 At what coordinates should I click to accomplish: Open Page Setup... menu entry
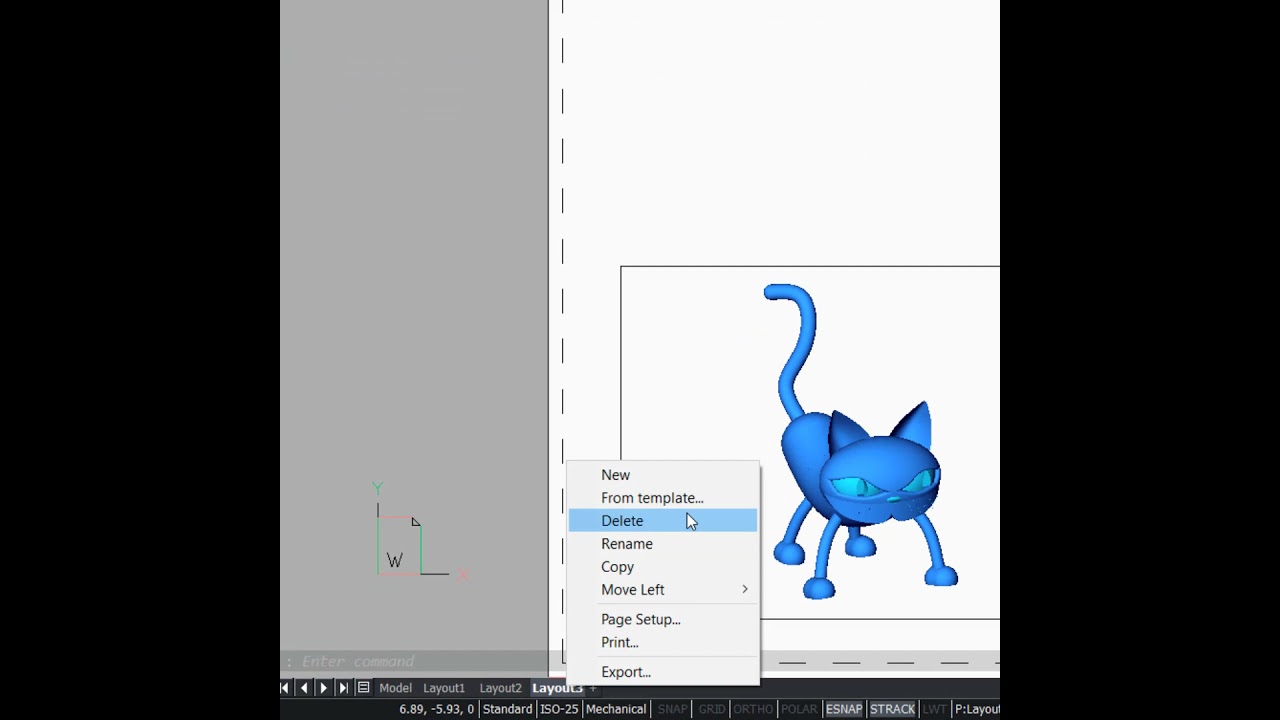coord(663,619)
